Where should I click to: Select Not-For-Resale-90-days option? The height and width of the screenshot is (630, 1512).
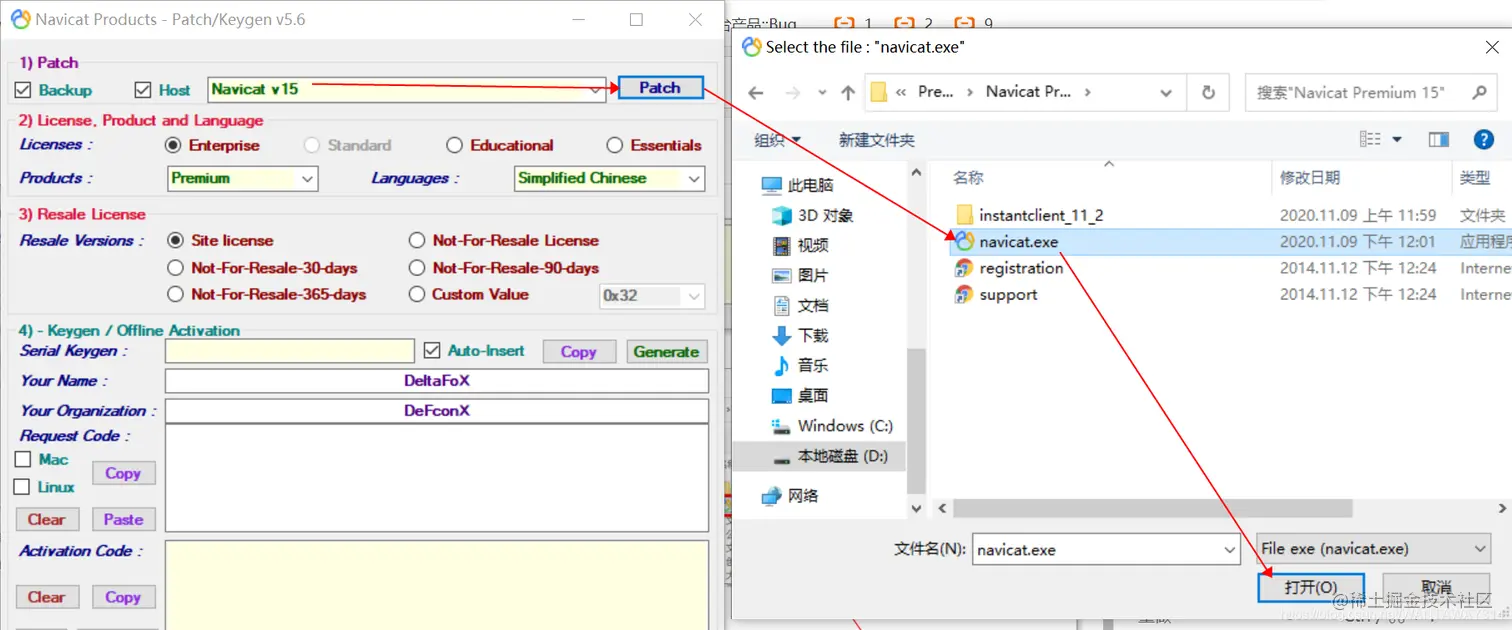coord(417,267)
